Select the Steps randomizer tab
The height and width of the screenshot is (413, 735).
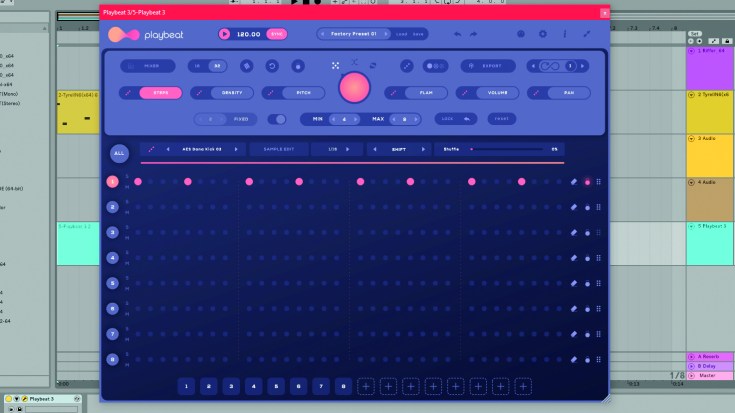tap(161, 93)
